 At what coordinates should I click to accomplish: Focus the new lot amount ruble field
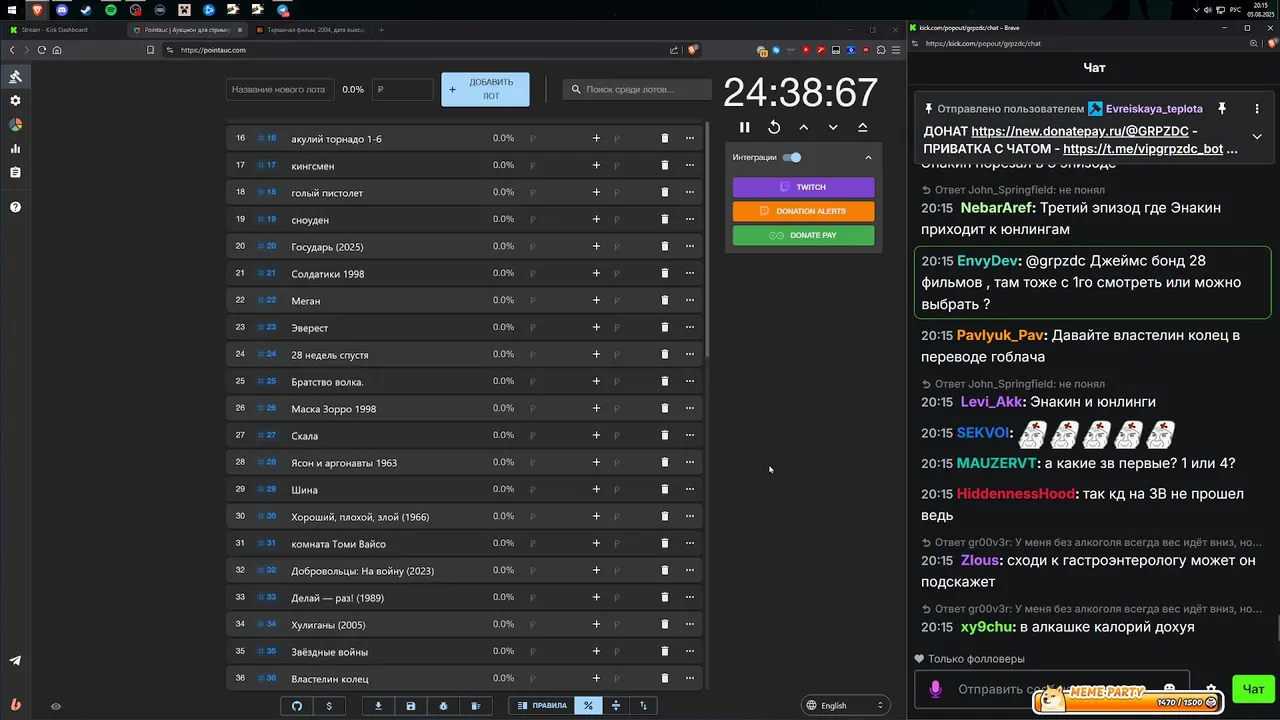pos(402,89)
